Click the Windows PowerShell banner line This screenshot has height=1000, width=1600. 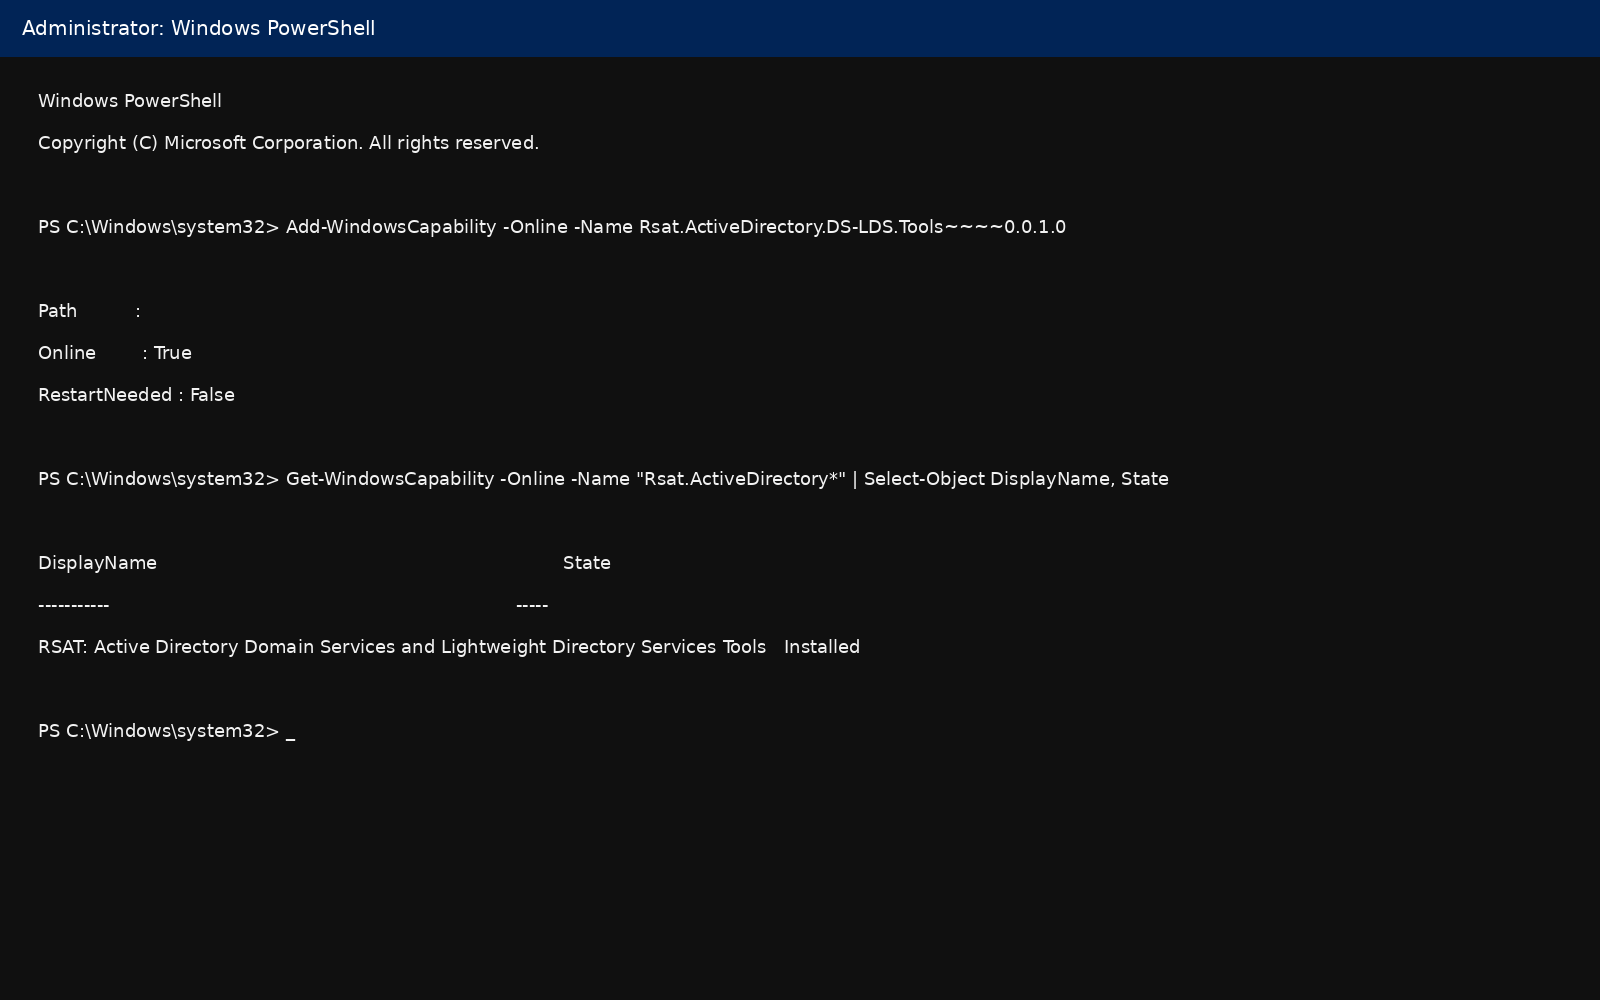[x=130, y=101]
